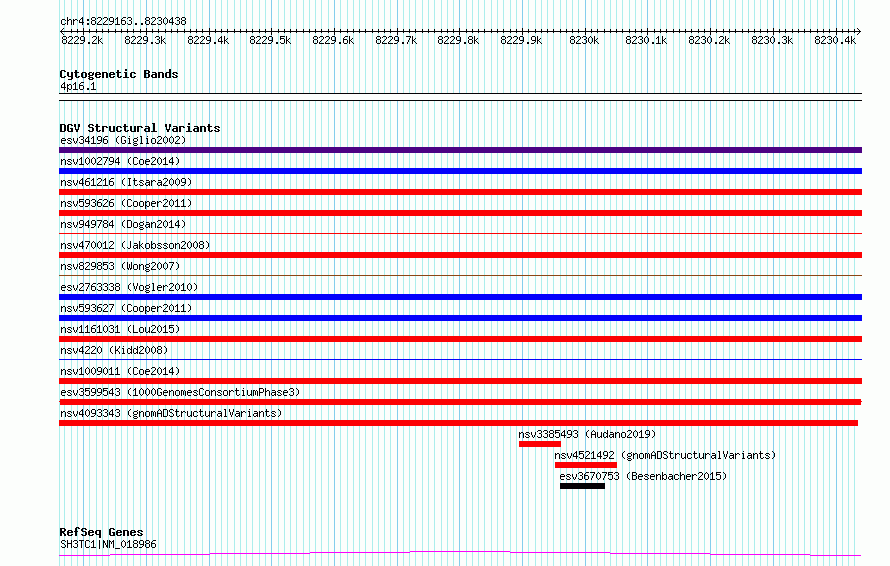The width and height of the screenshot is (890, 566).
Task: Click the SH3TC1|NM_018986 gene label
Action: (x=108, y=544)
